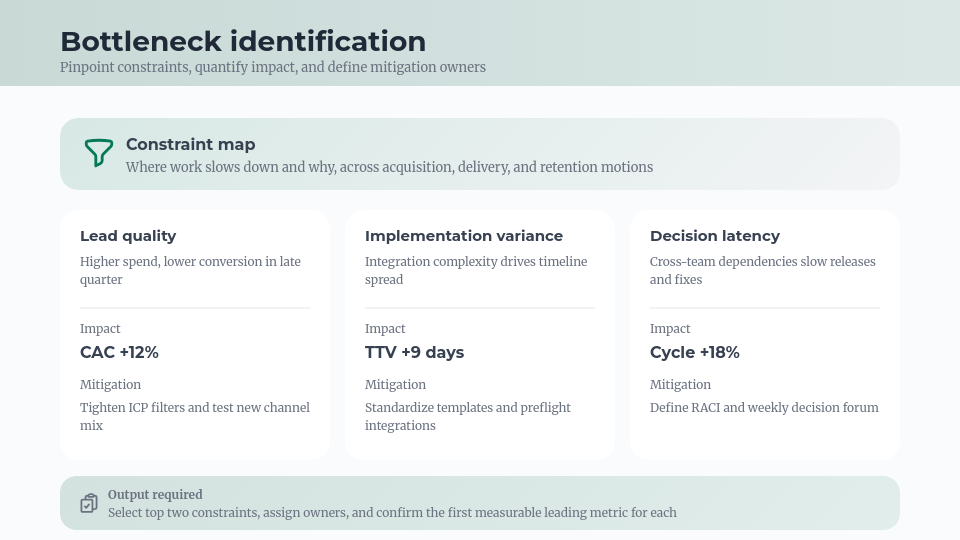Screen dimensions: 960x540
Task: Select the Cycle +18% metric
Action: coord(694,352)
